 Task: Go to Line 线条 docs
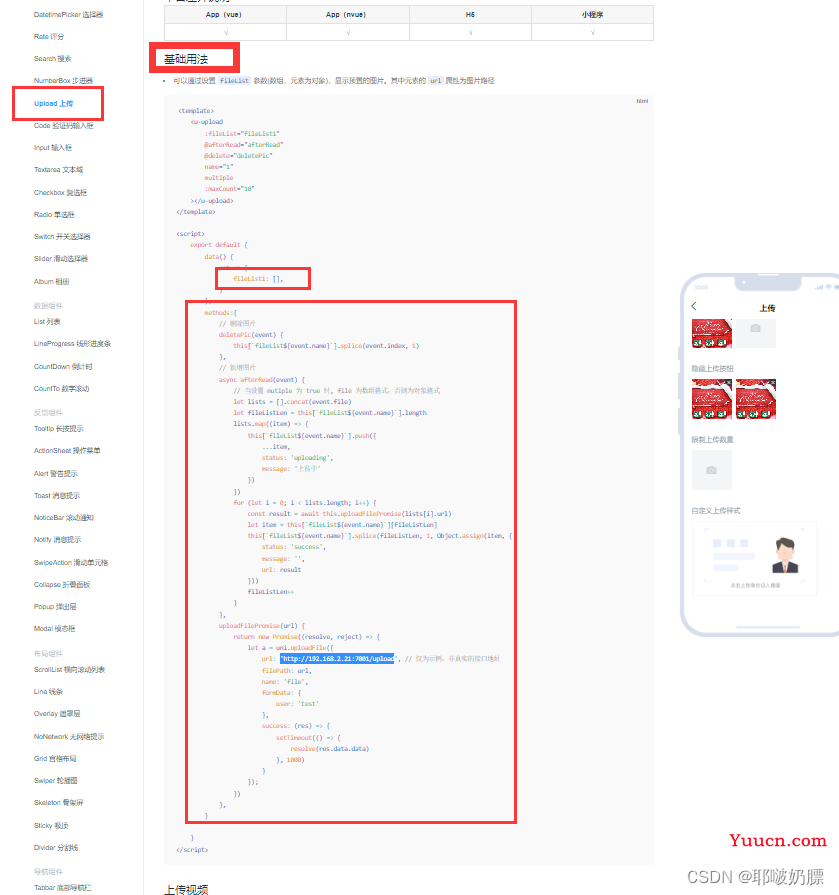[49, 692]
